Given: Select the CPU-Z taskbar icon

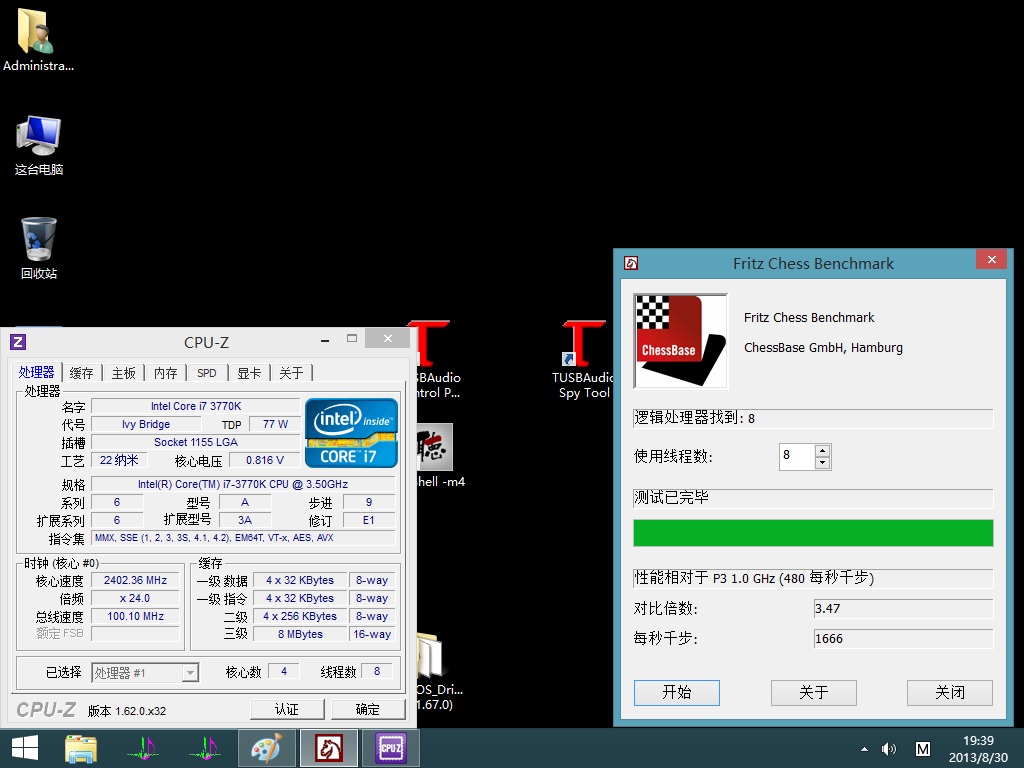Looking at the screenshot, I should point(391,748).
